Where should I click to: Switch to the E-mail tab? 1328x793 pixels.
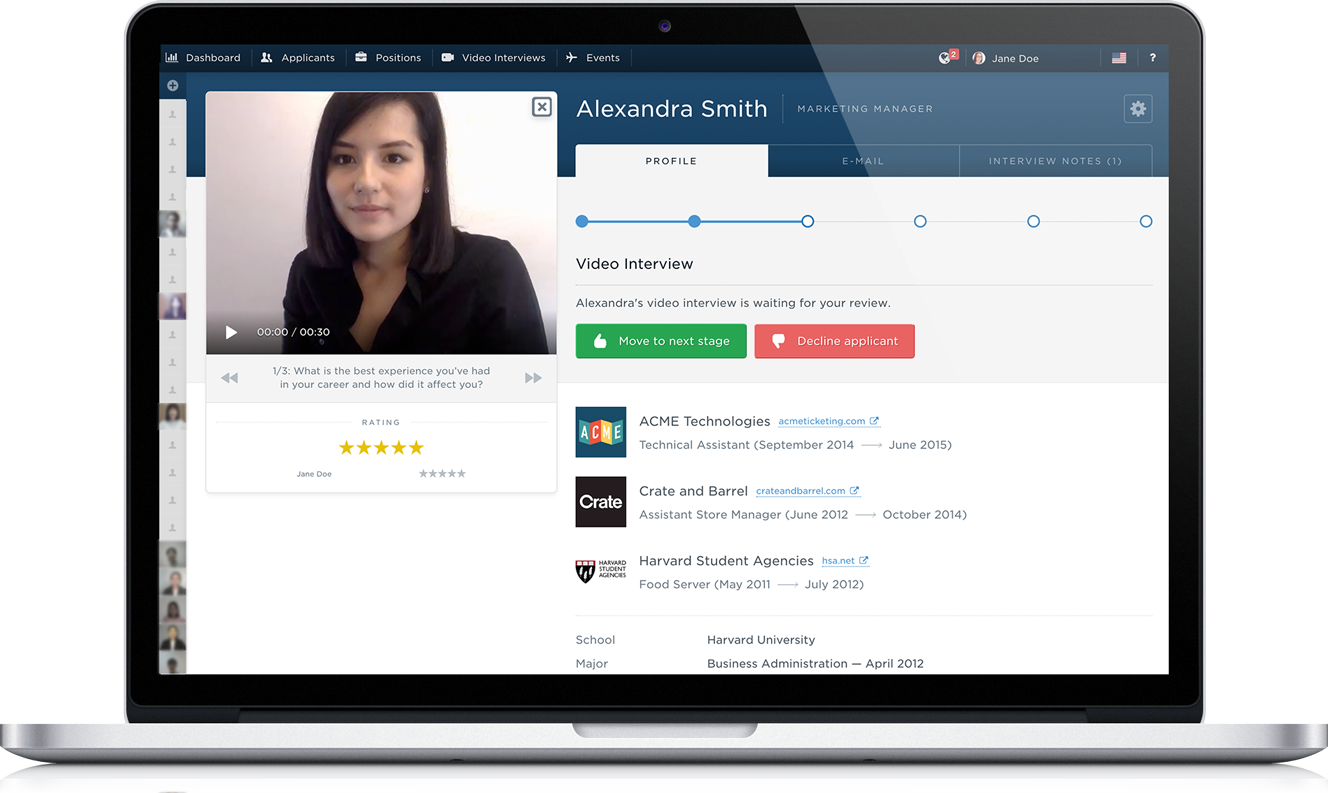tap(863, 161)
